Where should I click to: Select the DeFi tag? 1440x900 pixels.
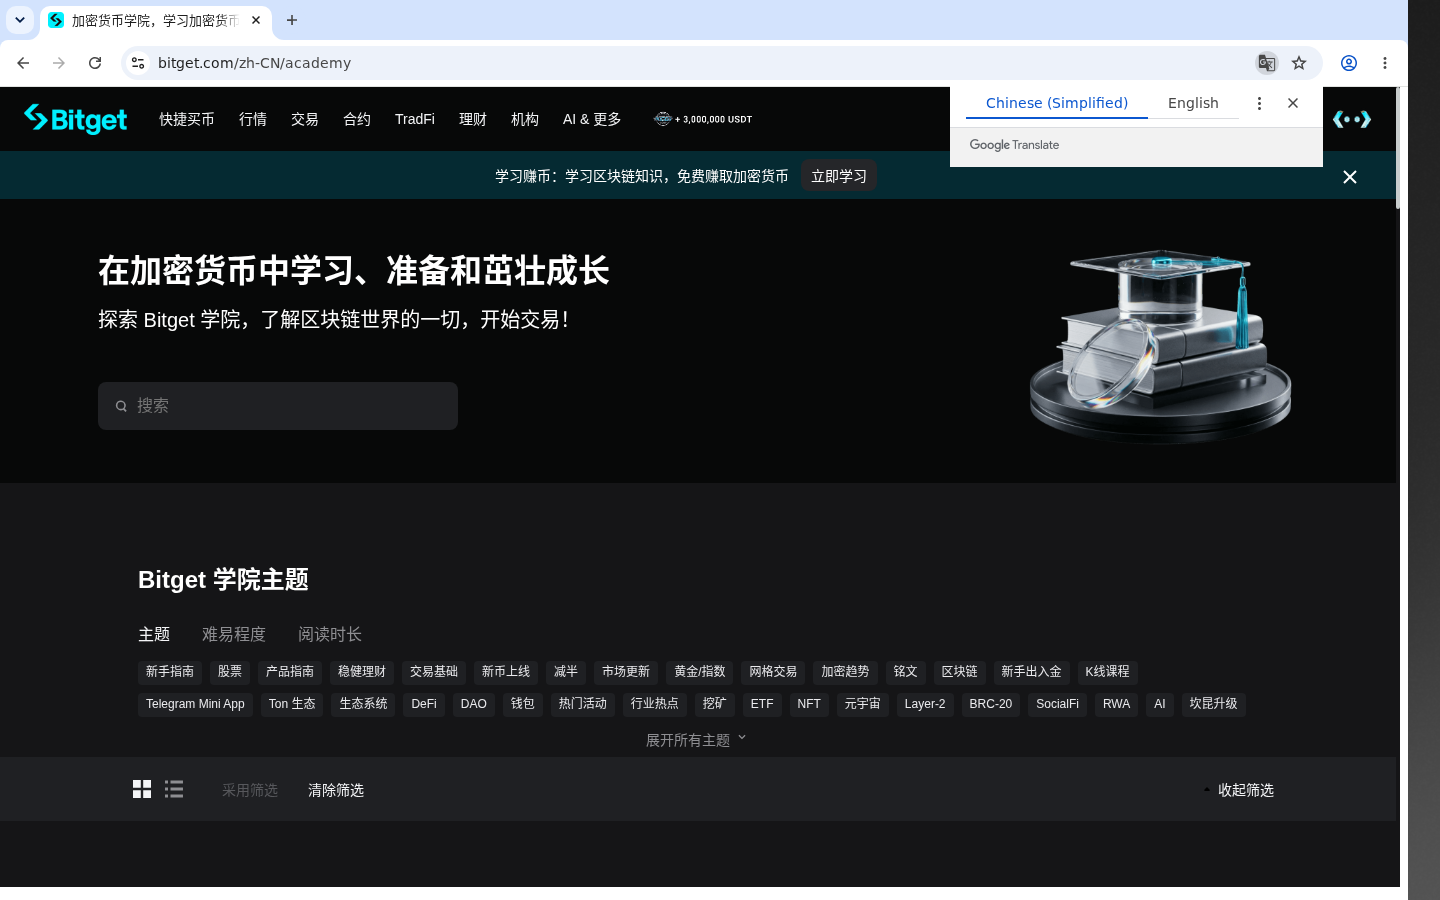424,704
